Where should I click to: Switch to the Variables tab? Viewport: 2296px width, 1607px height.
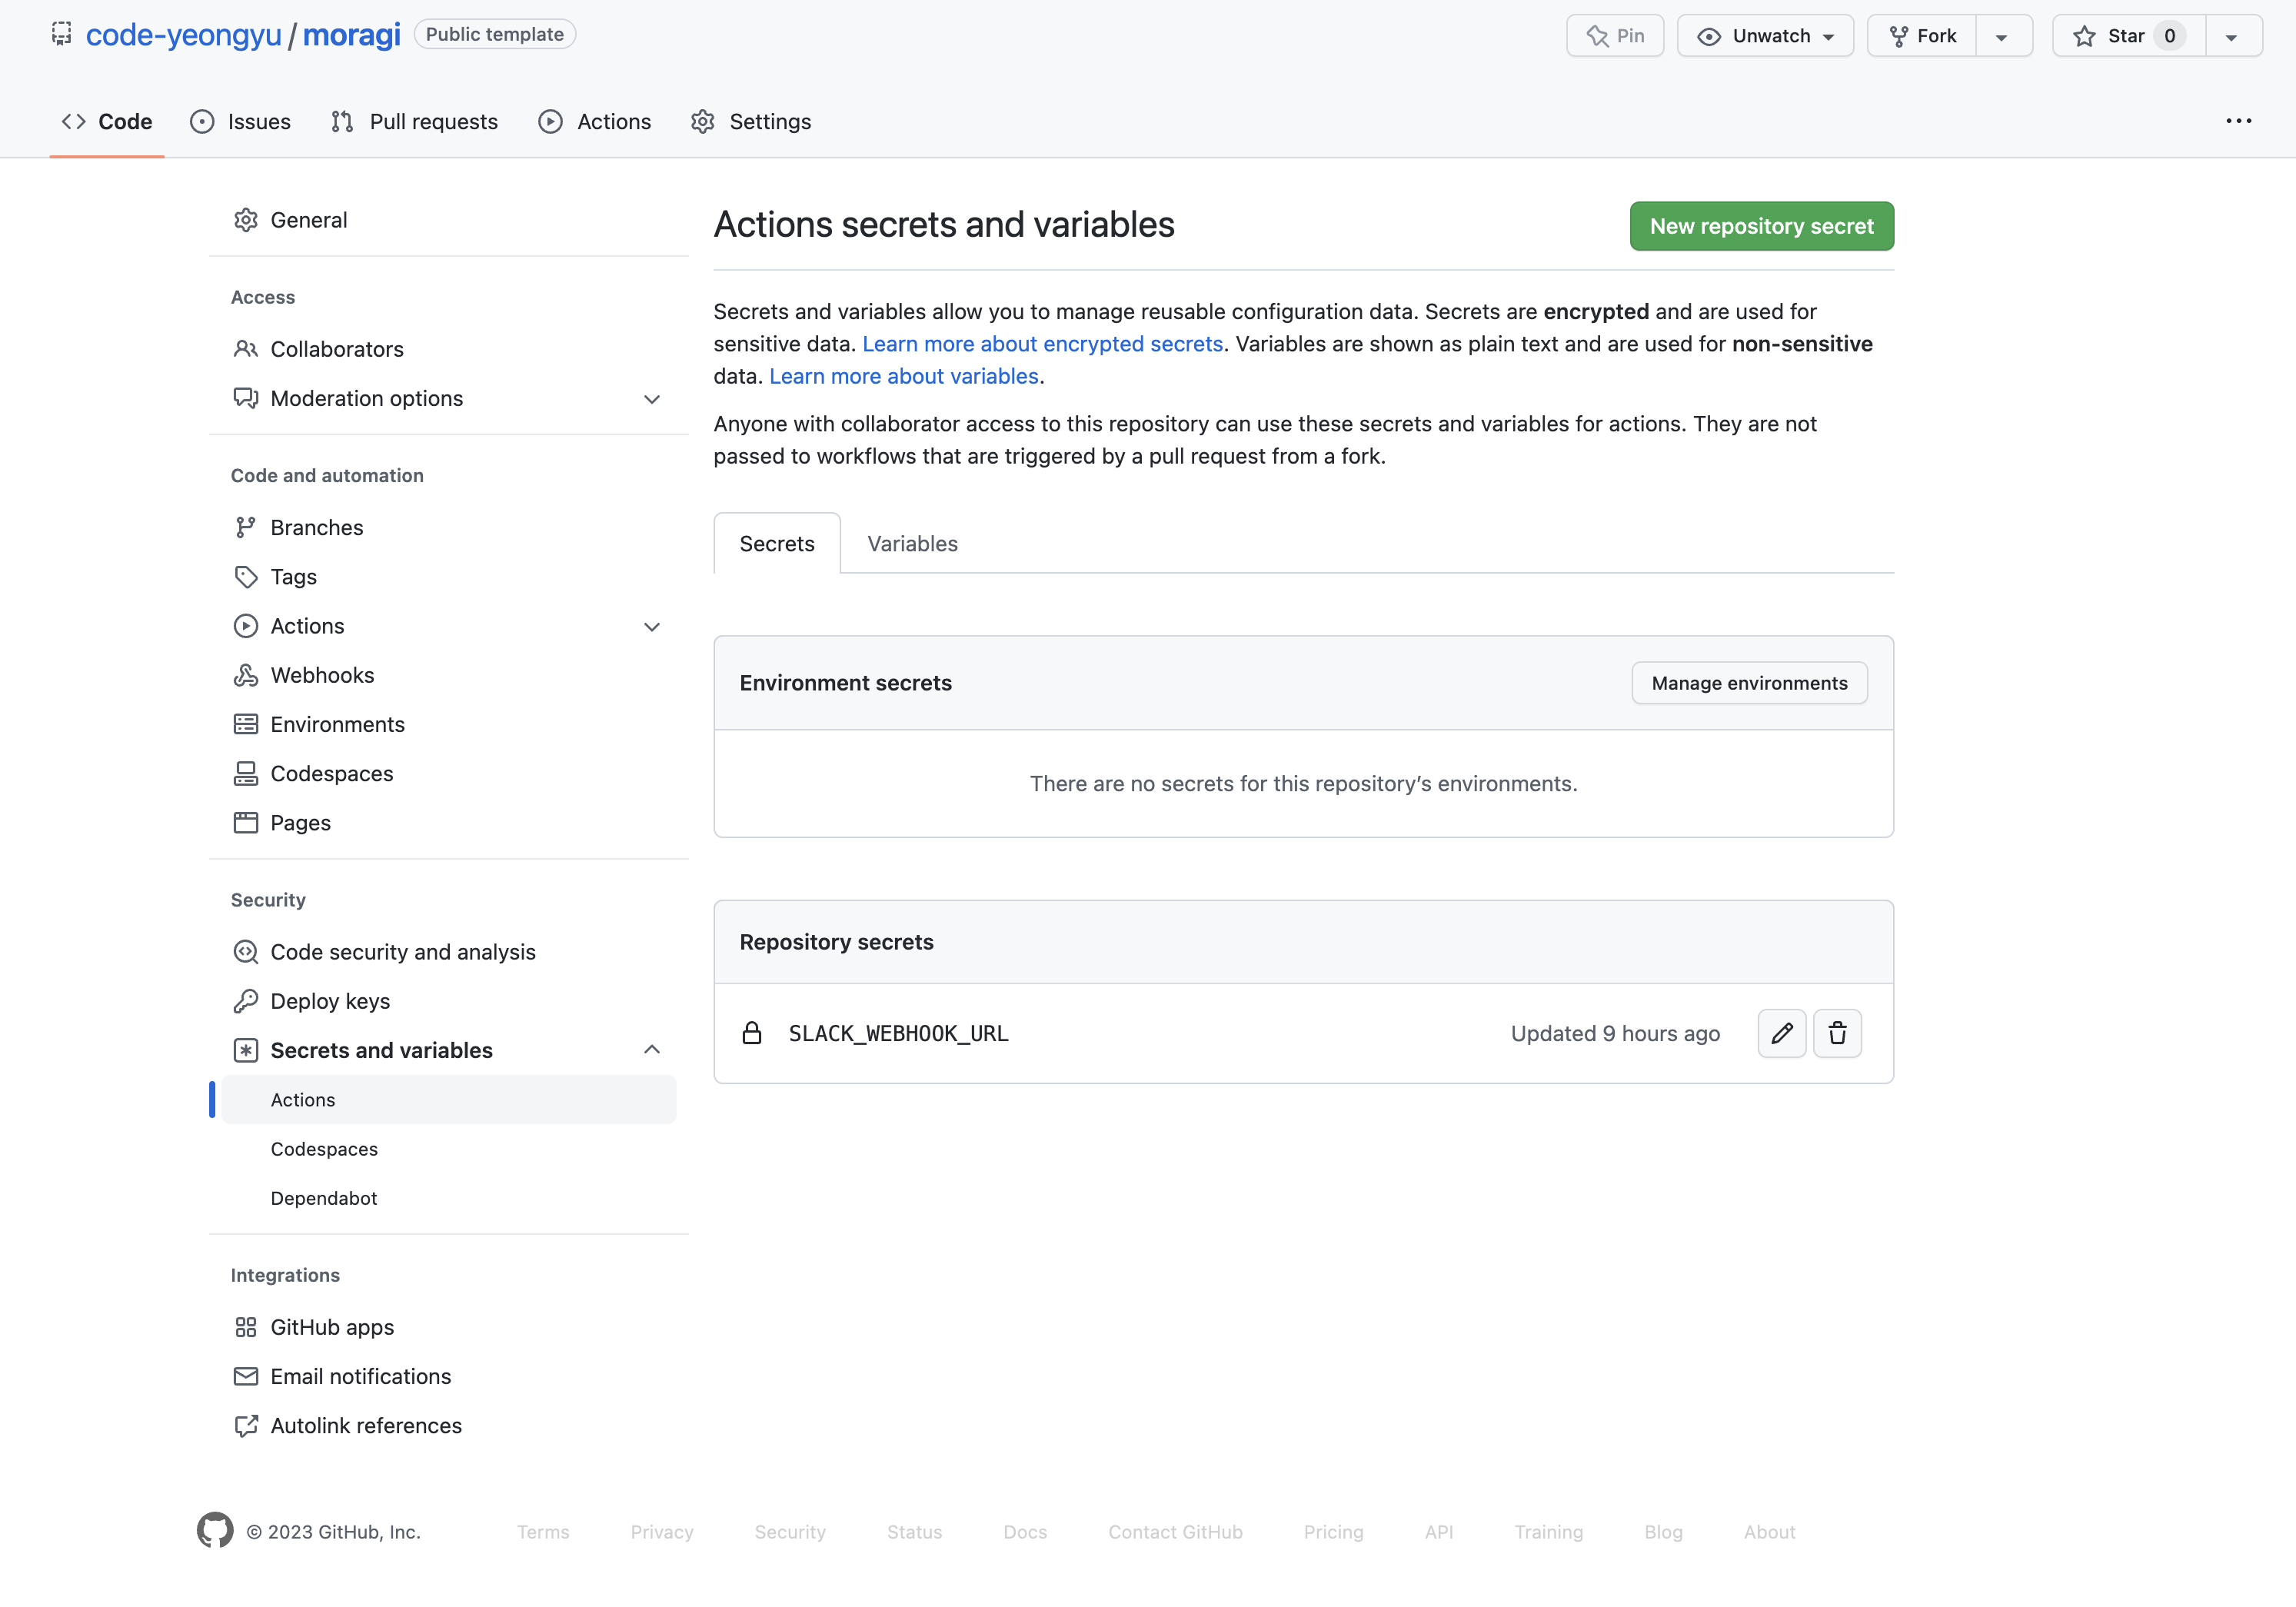[x=912, y=544]
